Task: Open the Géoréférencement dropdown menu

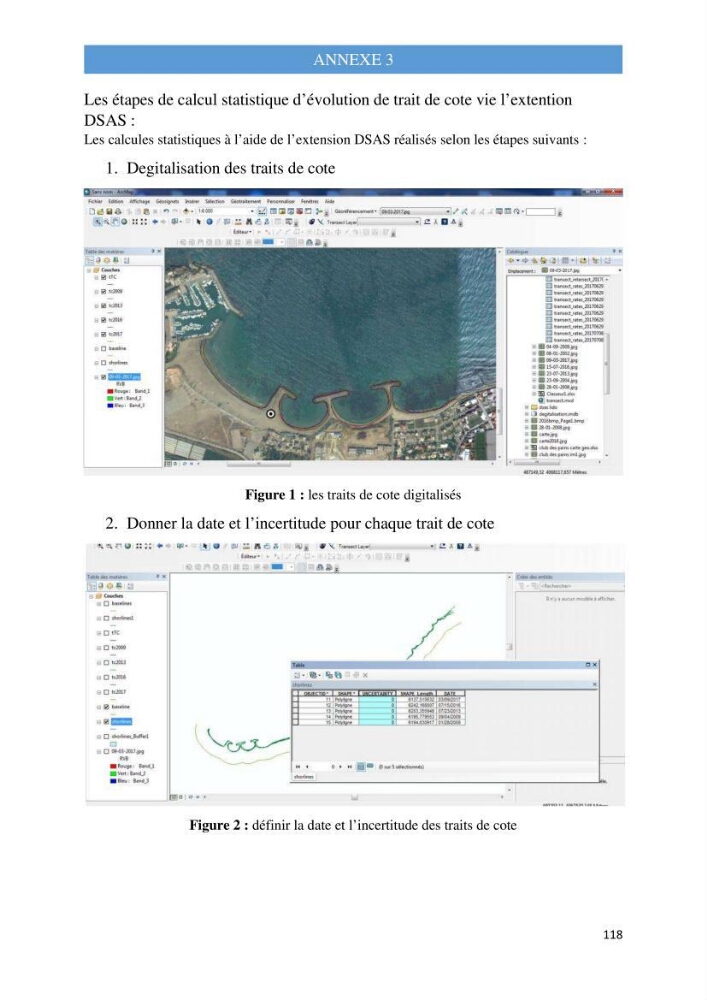Action: tap(356, 211)
